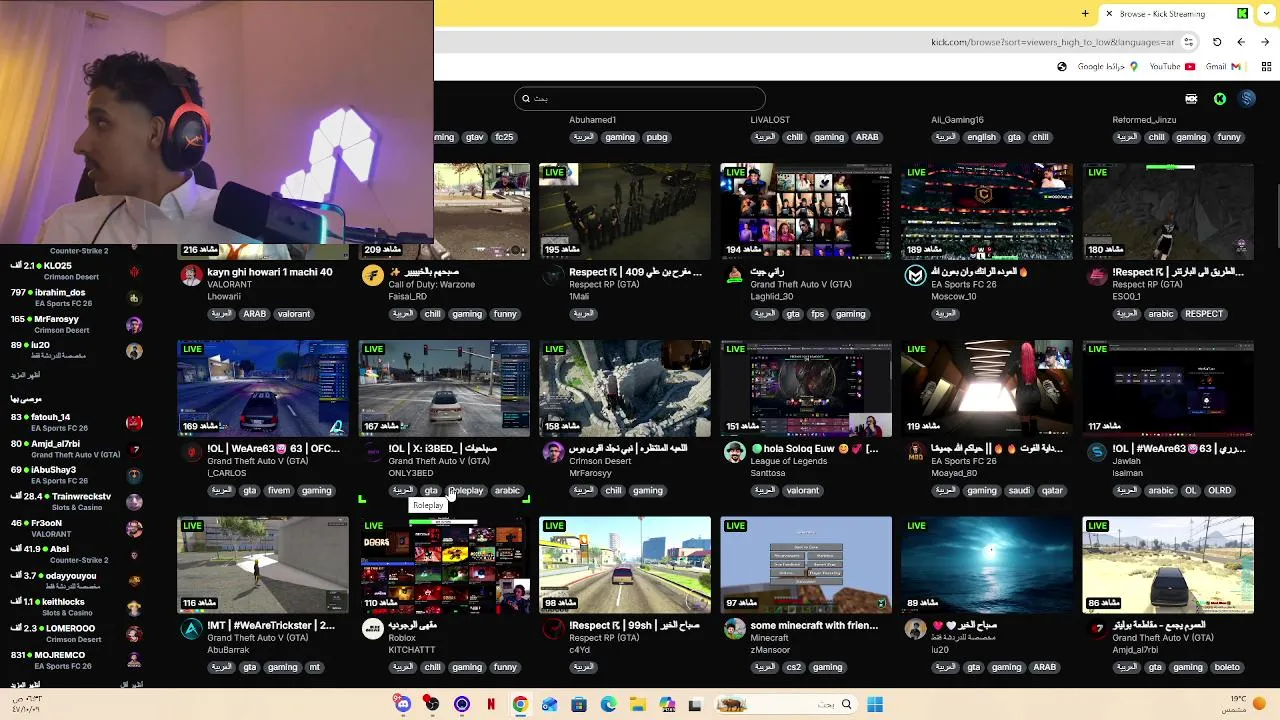Select the Browse - Kick Streaming tab
The height and width of the screenshot is (720, 1280).
point(1175,14)
